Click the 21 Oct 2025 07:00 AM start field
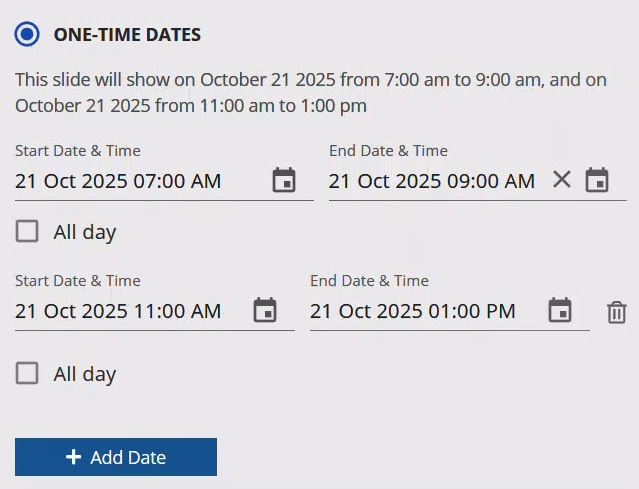Image resolution: width=639 pixels, height=489 pixels. click(x=118, y=182)
